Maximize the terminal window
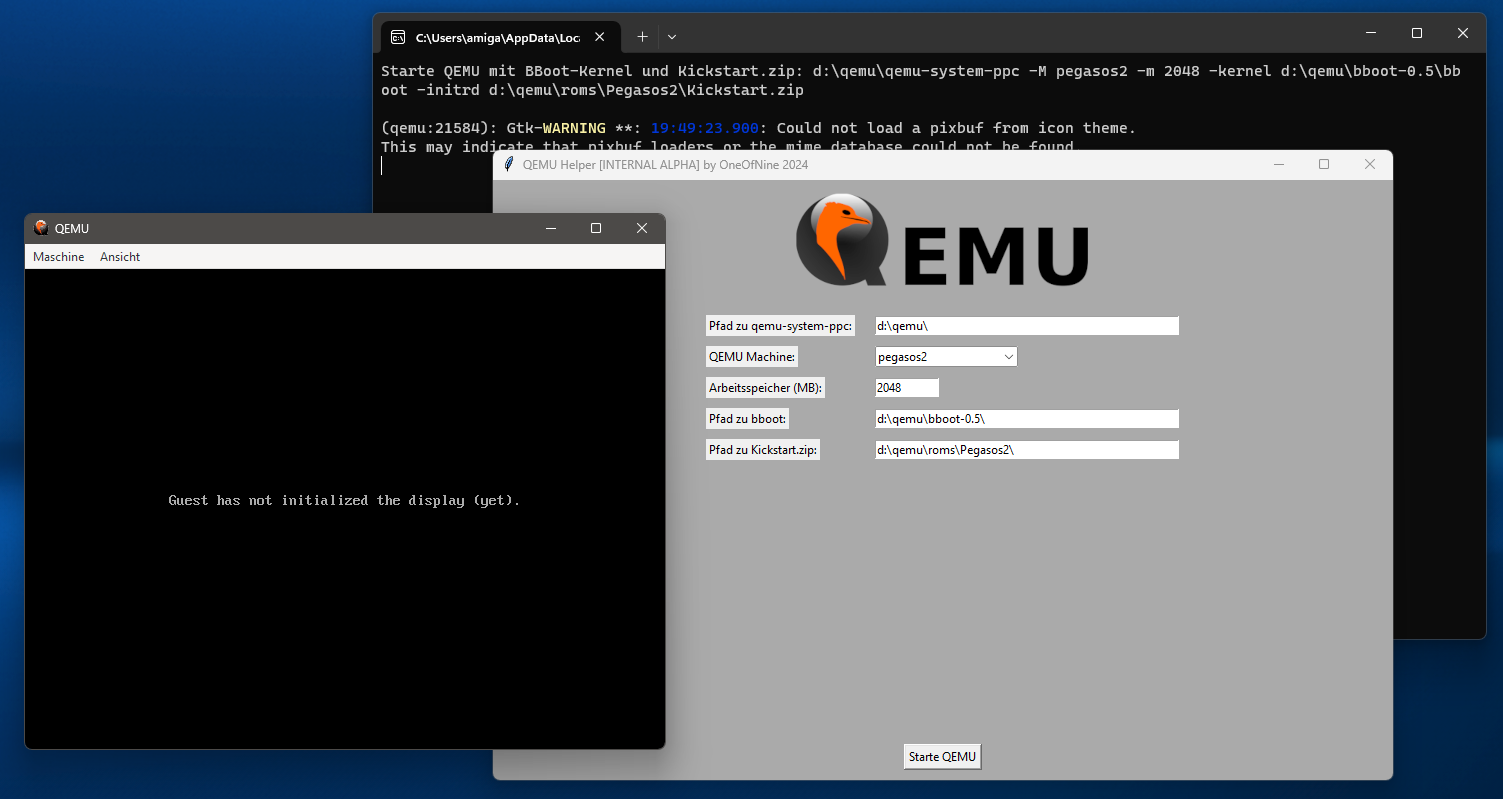The height and width of the screenshot is (799, 1503). pyautogui.click(x=1417, y=33)
